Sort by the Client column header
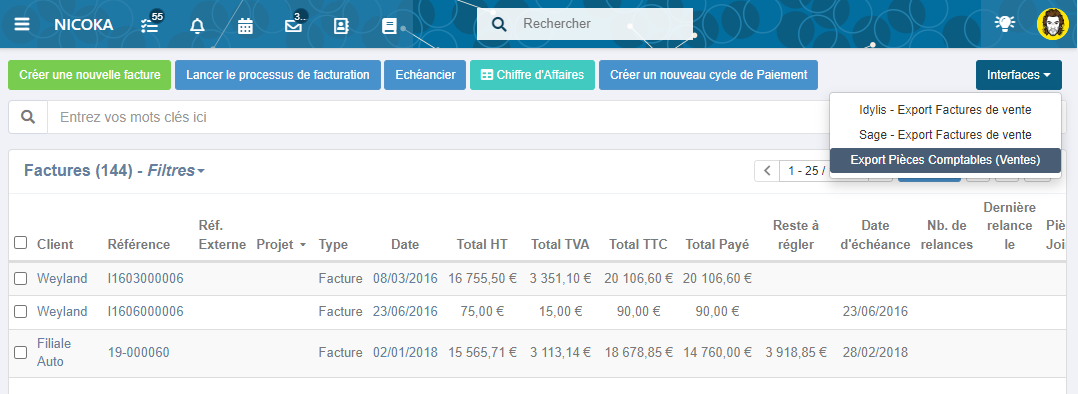Viewport: 1078px width, 394px height. point(55,245)
